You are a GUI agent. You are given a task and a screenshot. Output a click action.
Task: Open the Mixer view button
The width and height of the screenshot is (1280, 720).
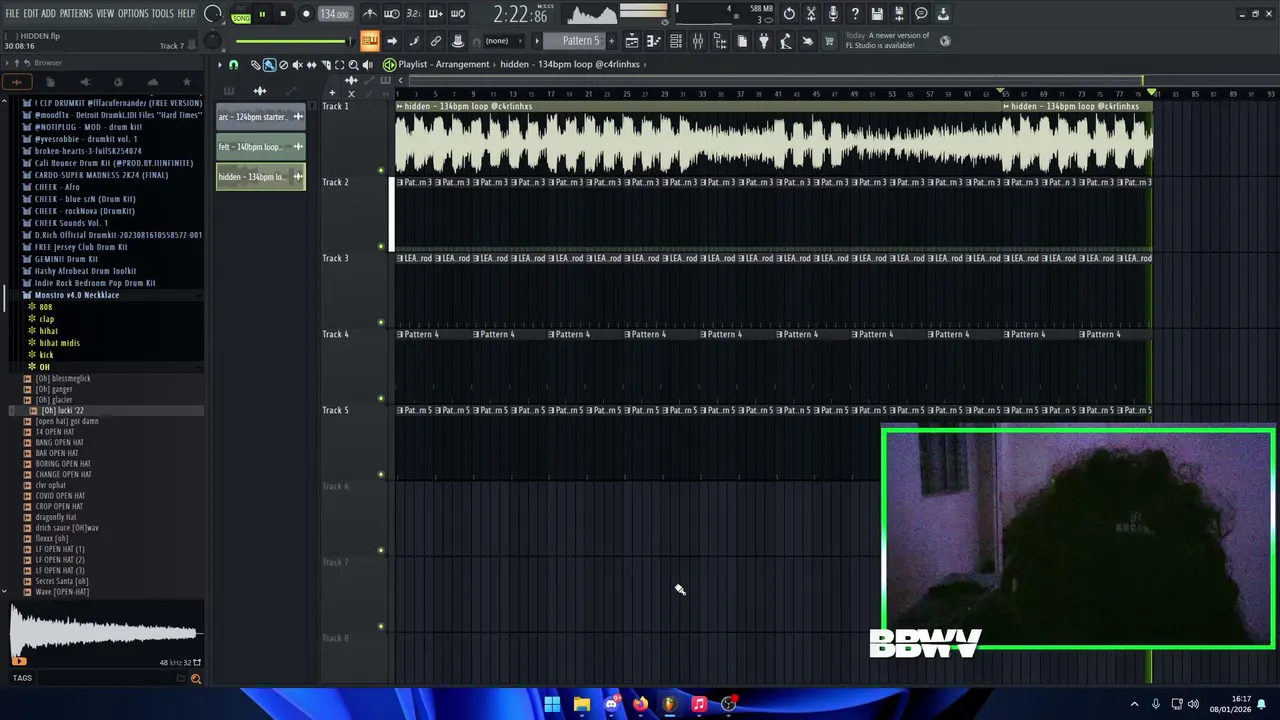coord(697,41)
